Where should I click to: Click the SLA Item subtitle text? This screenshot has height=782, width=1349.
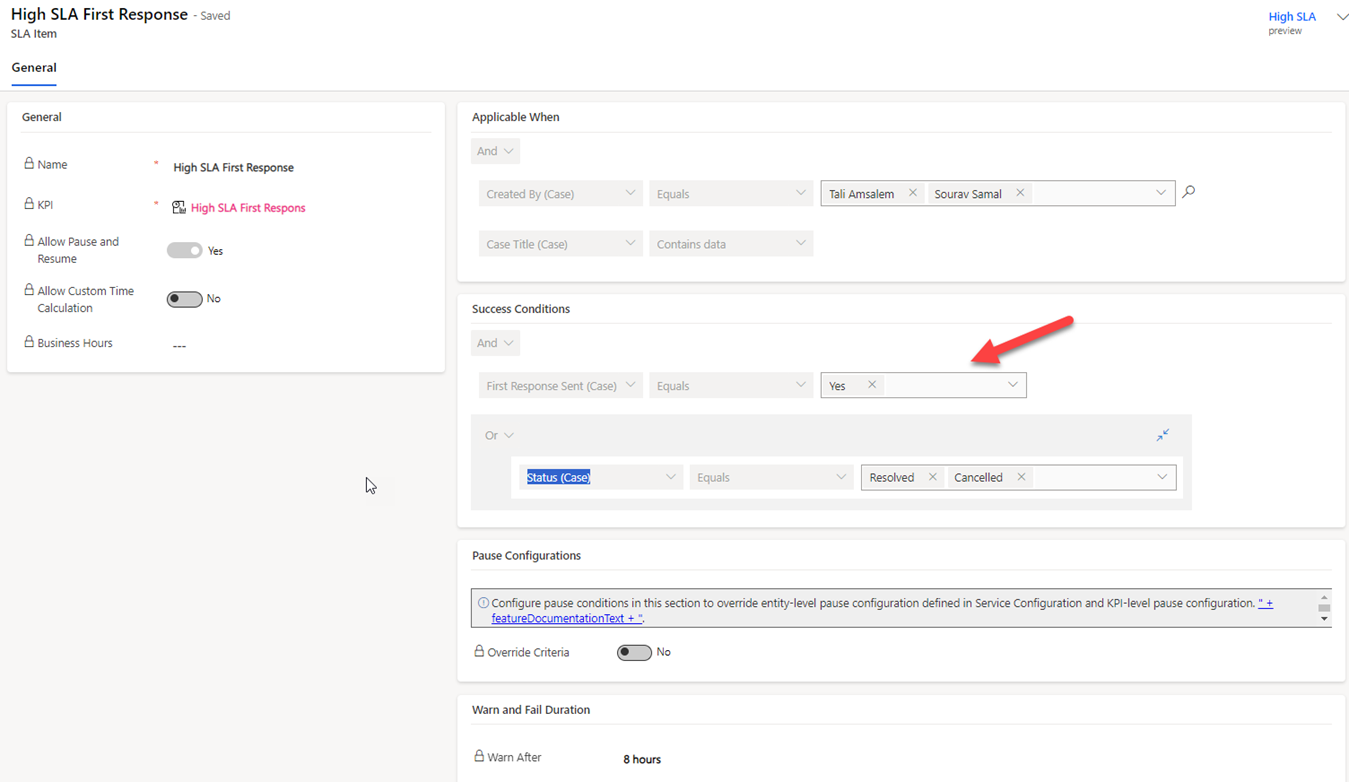coord(34,34)
